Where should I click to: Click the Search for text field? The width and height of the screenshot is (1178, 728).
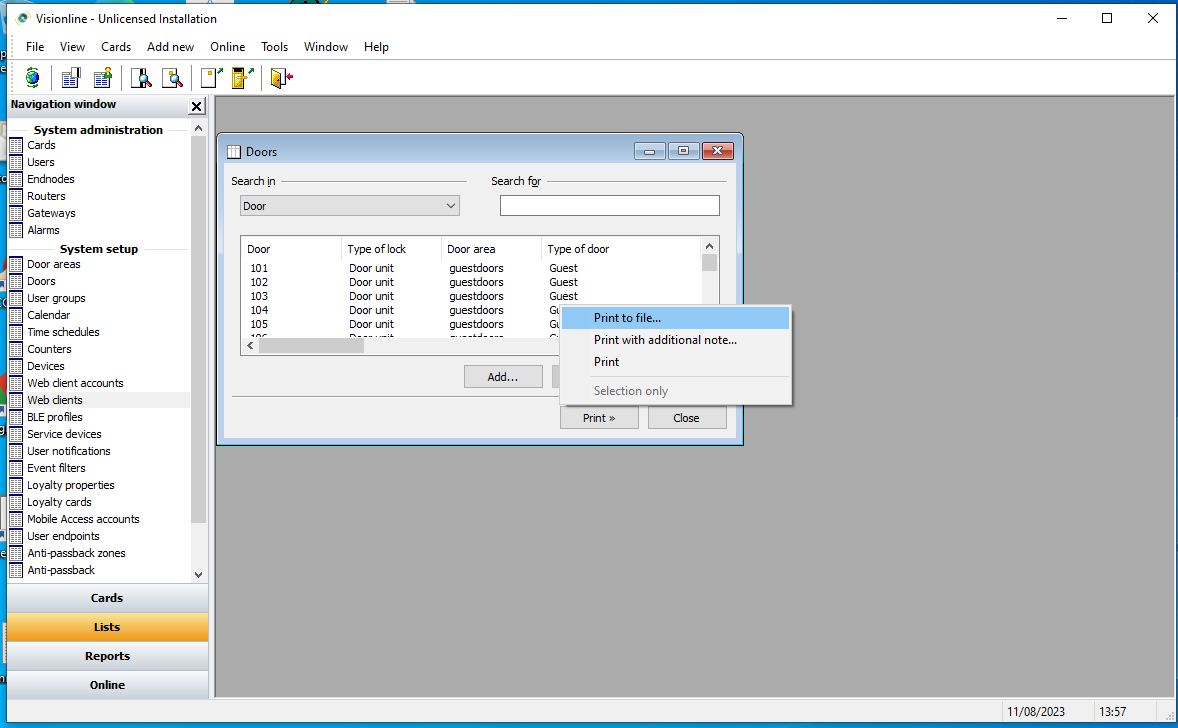[x=609, y=206]
